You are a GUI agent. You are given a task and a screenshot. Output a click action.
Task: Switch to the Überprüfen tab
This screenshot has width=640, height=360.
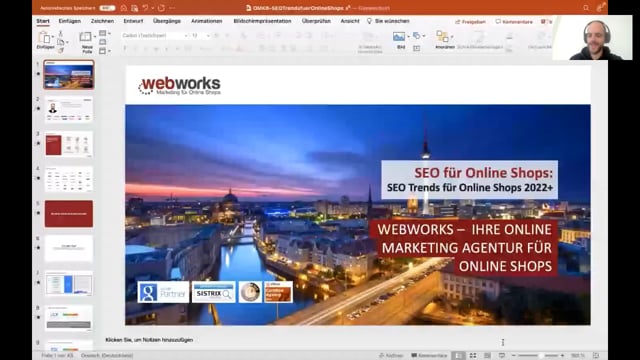click(x=316, y=21)
